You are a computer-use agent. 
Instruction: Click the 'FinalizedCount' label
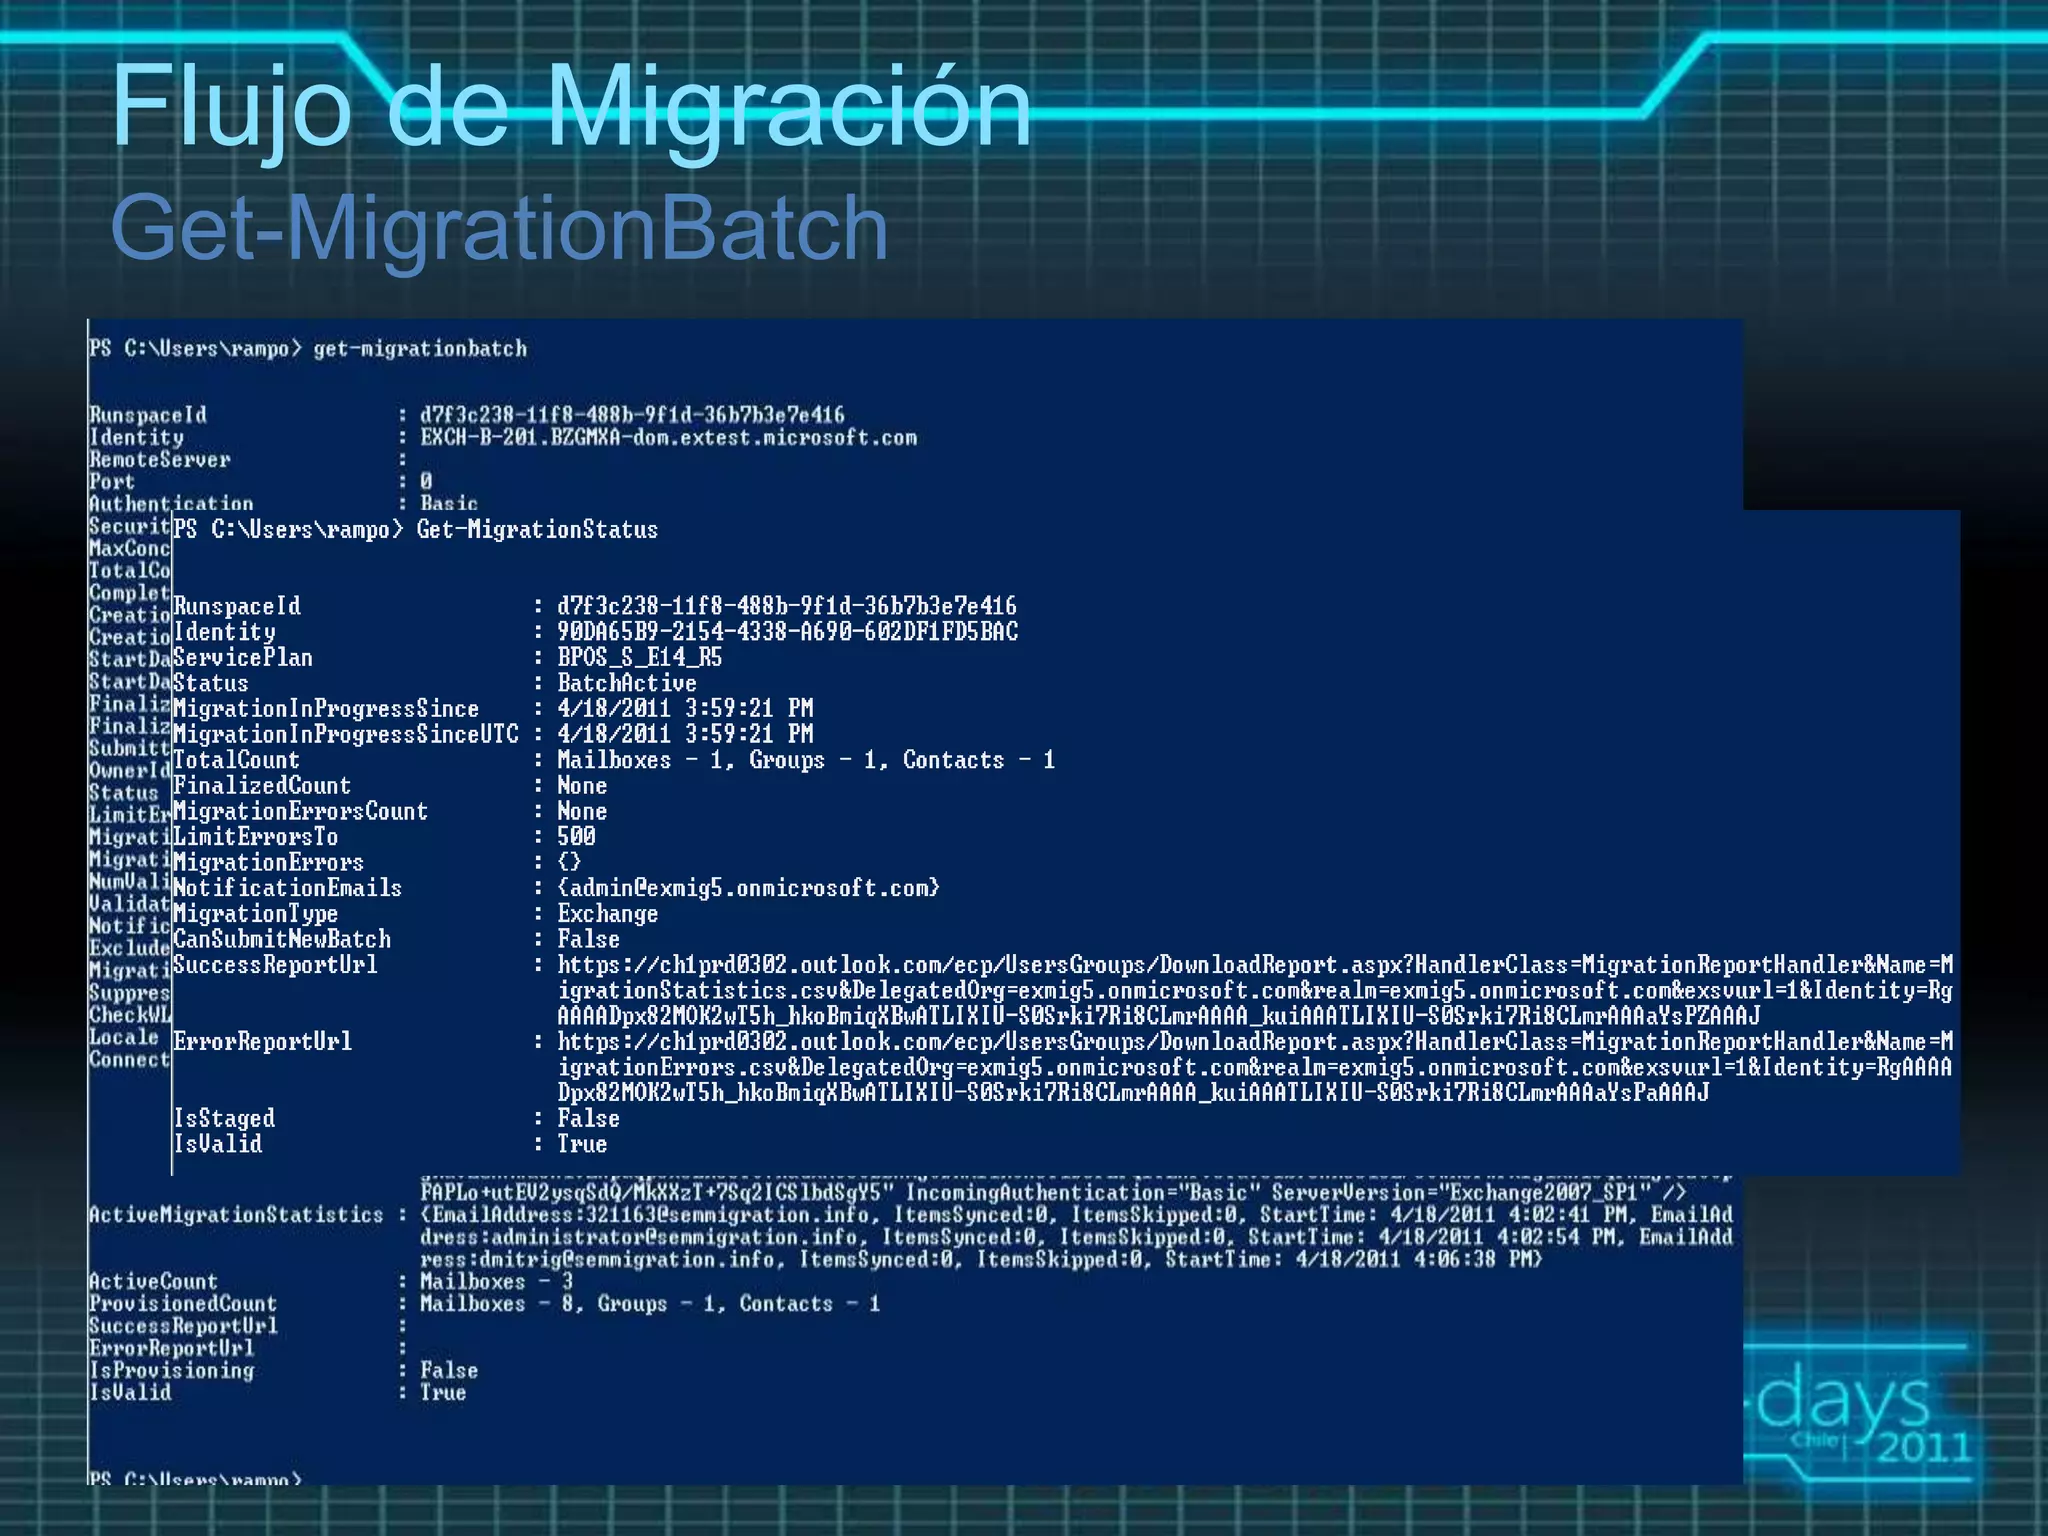262,786
